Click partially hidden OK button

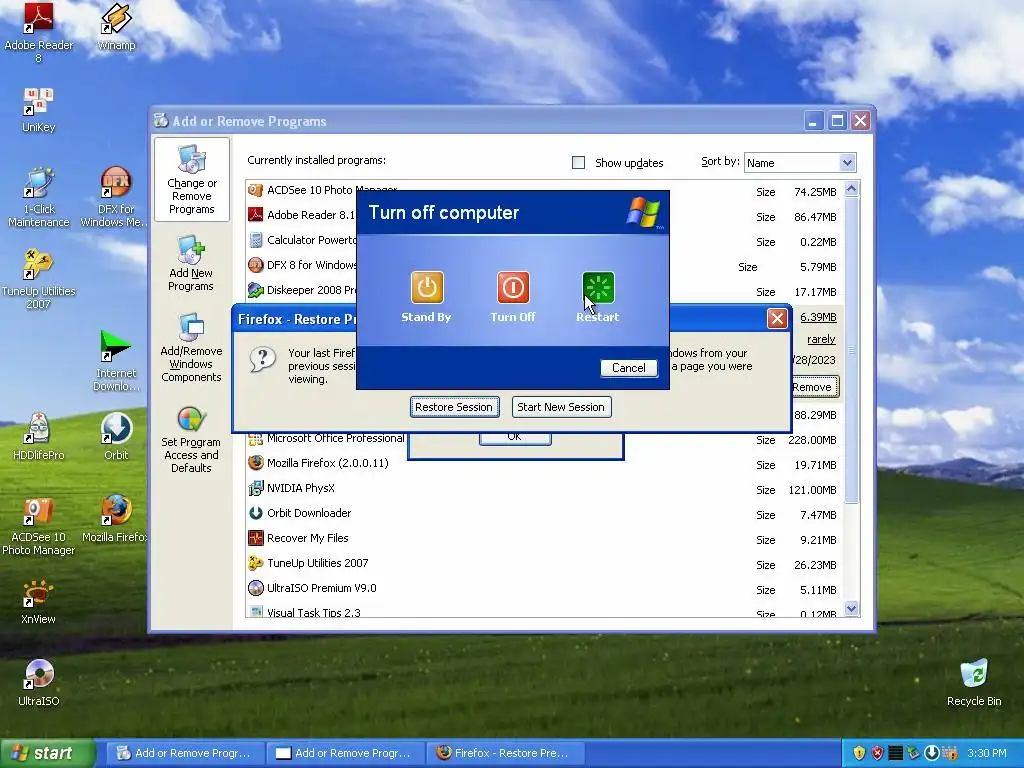pos(515,438)
